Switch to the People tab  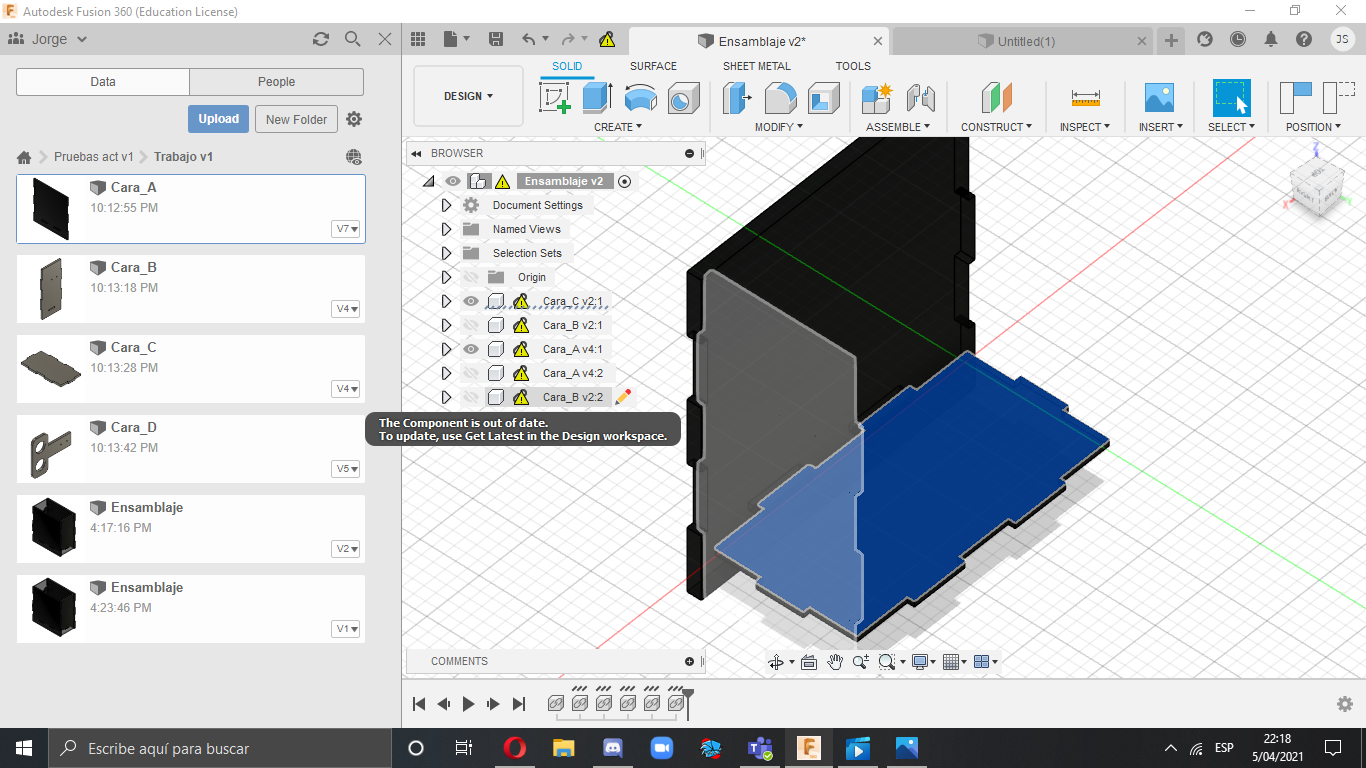click(x=276, y=82)
